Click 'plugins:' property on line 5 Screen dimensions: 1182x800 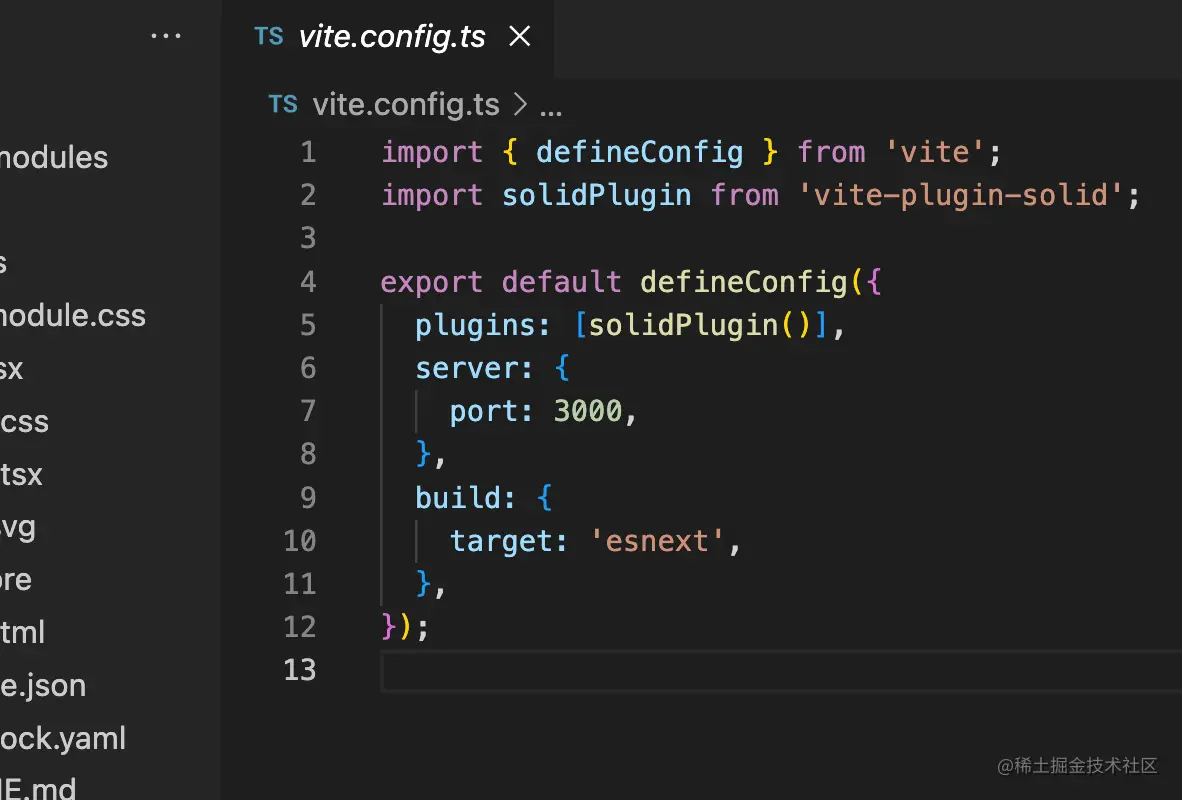point(482,325)
